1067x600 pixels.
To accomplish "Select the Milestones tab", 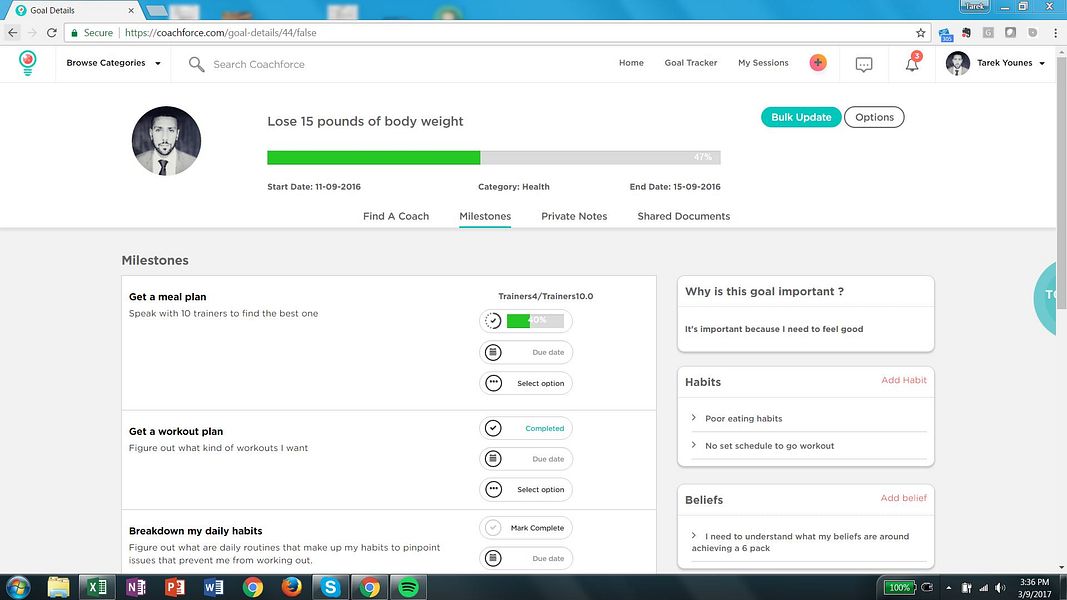I will [x=485, y=216].
